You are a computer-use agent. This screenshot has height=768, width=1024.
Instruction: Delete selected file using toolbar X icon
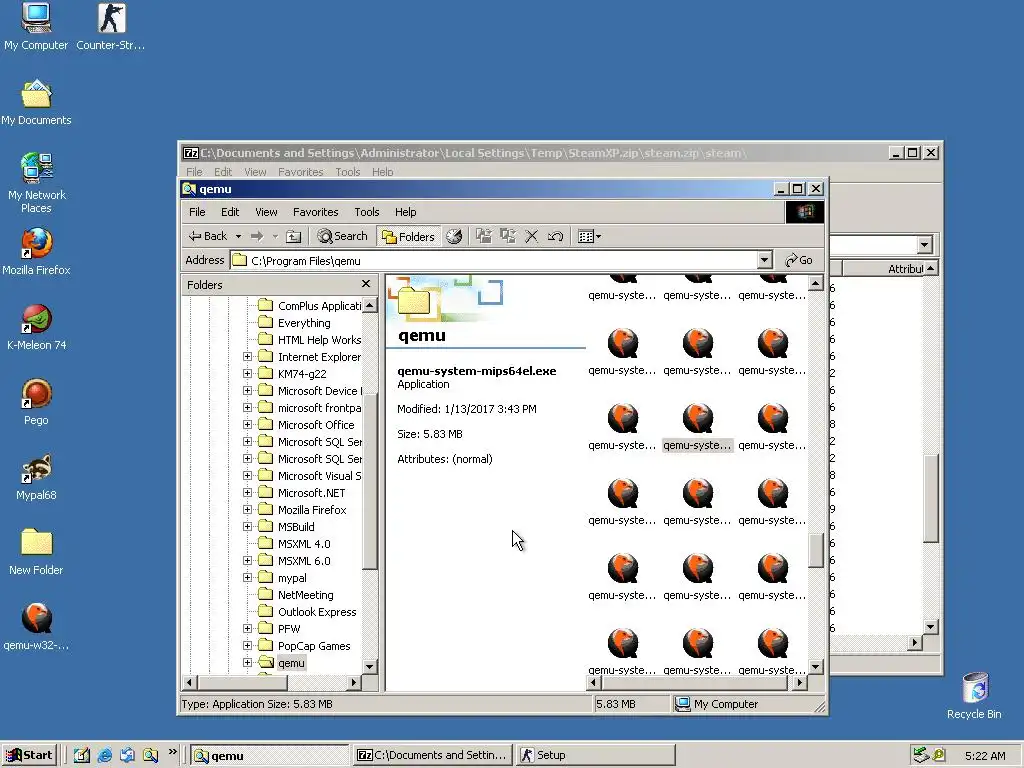(532, 236)
